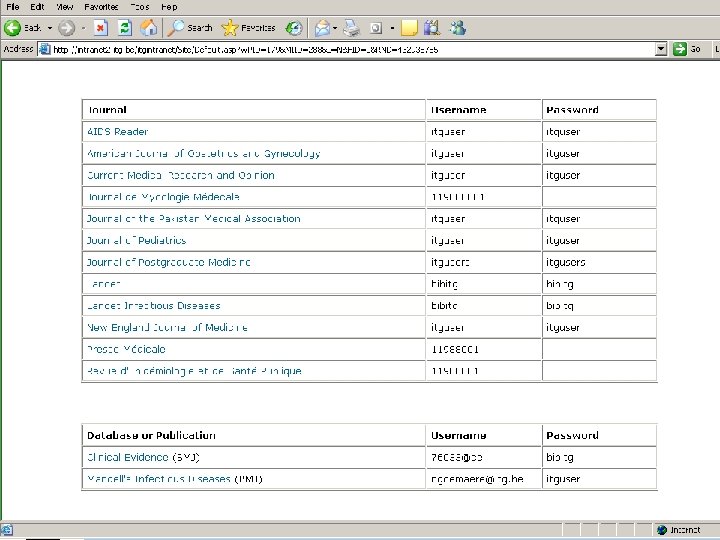Image resolution: width=720 pixels, height=540 pixels.
Task: Open Favorites with the star icon
Action: click(248, 28)
